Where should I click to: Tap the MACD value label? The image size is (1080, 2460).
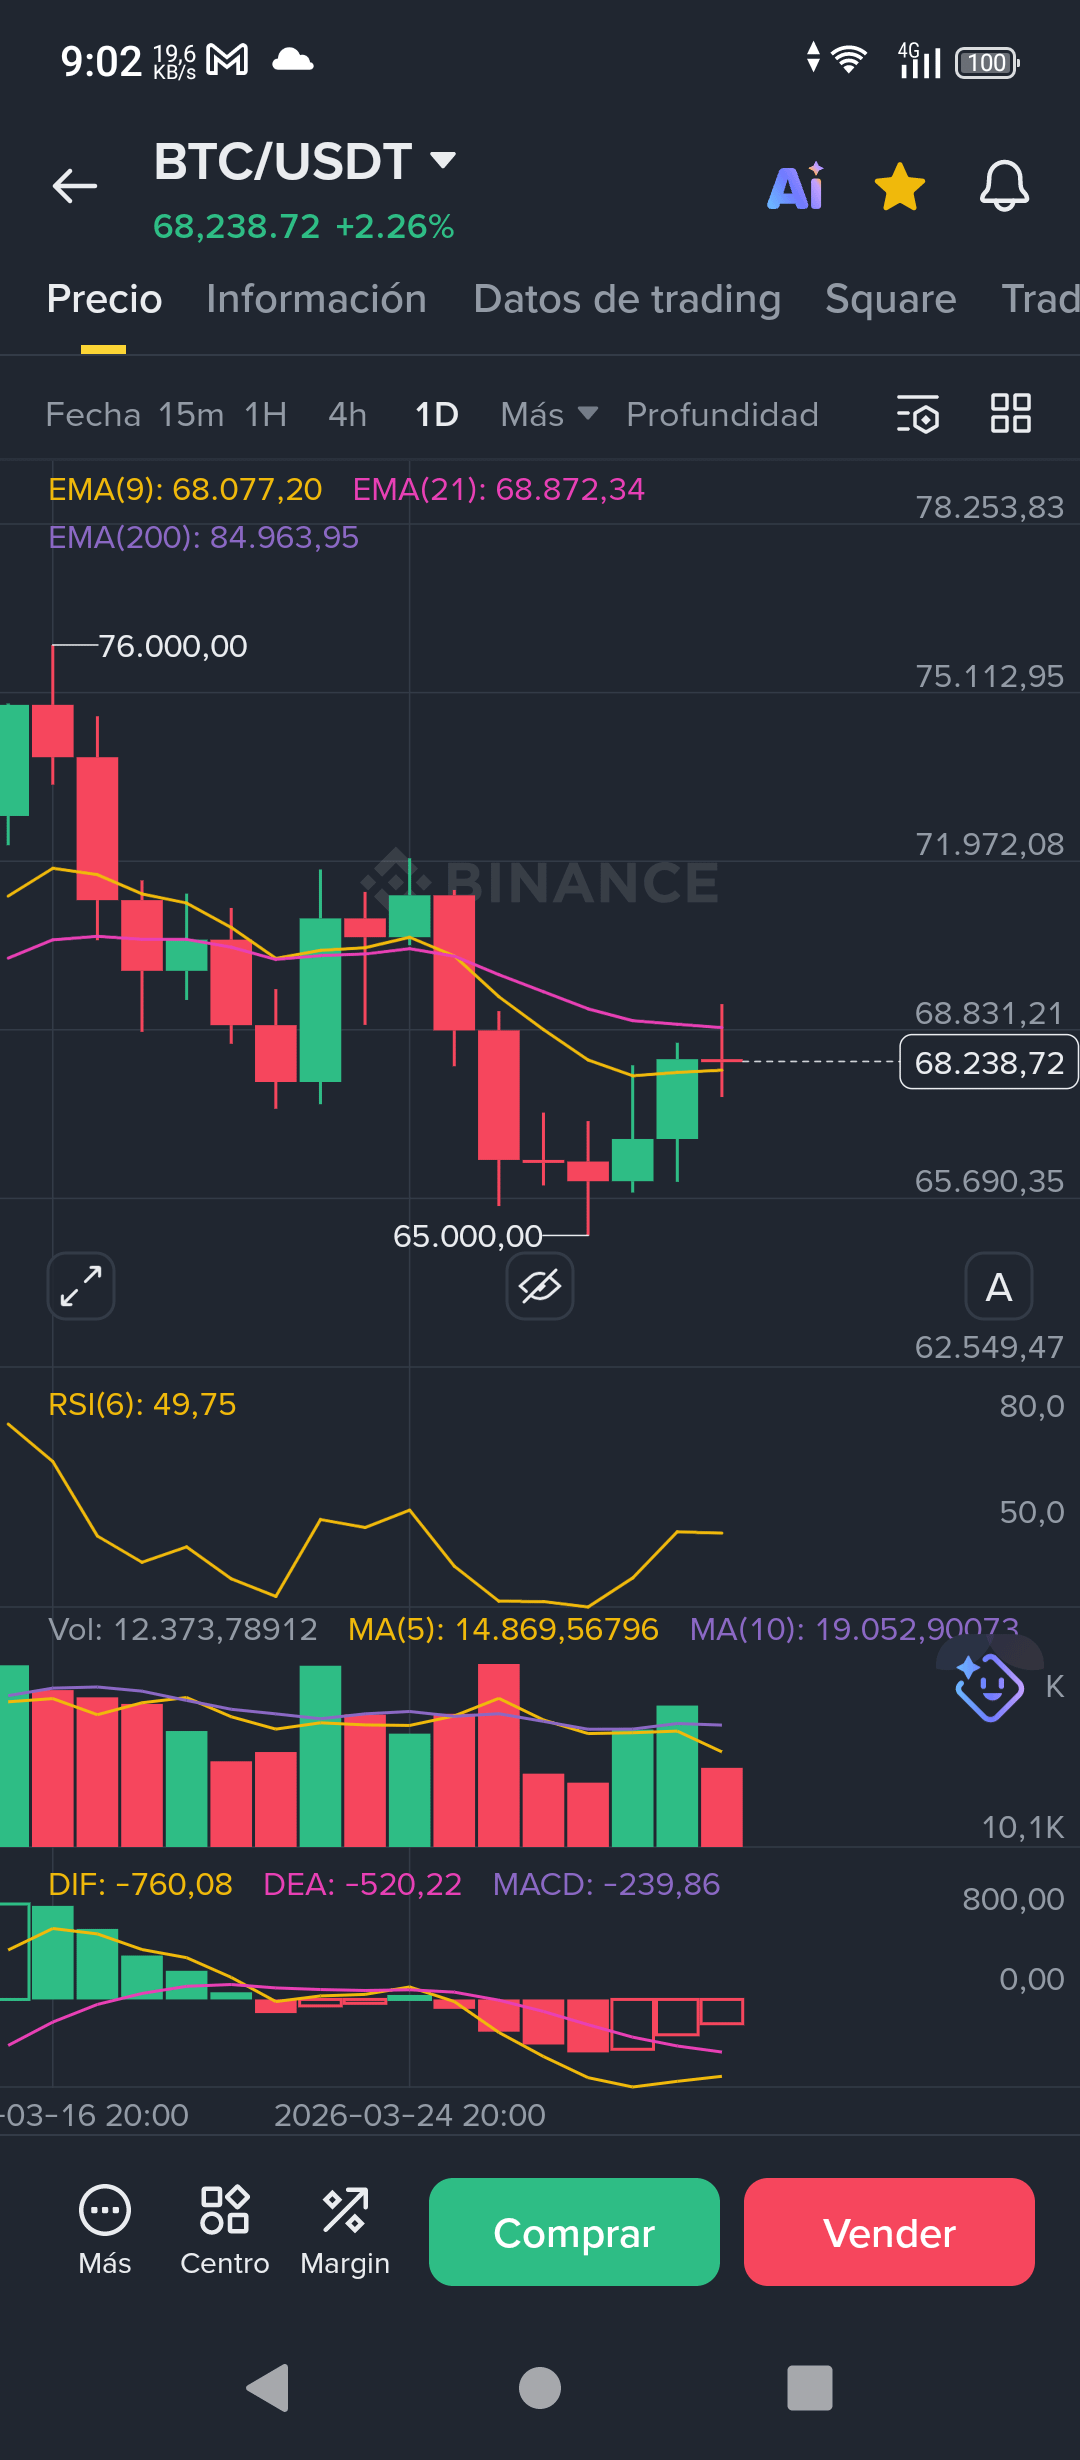pyautogui.click(x=606, y=1884)
